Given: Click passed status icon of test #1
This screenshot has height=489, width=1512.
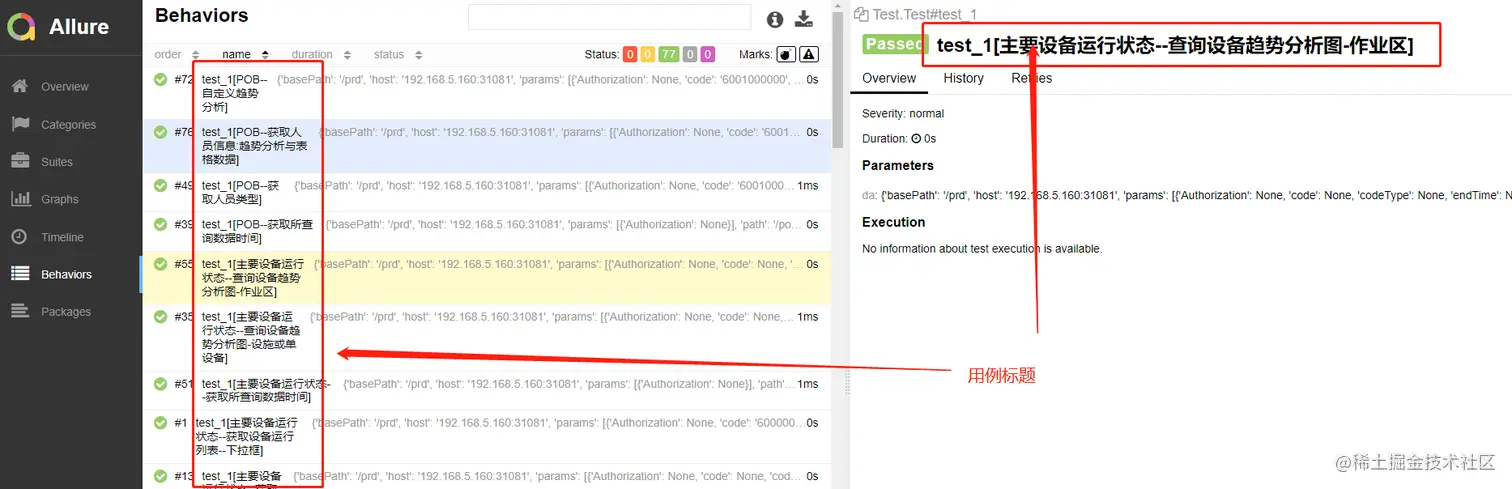Looking at the screenshot, I should (160, 423).
